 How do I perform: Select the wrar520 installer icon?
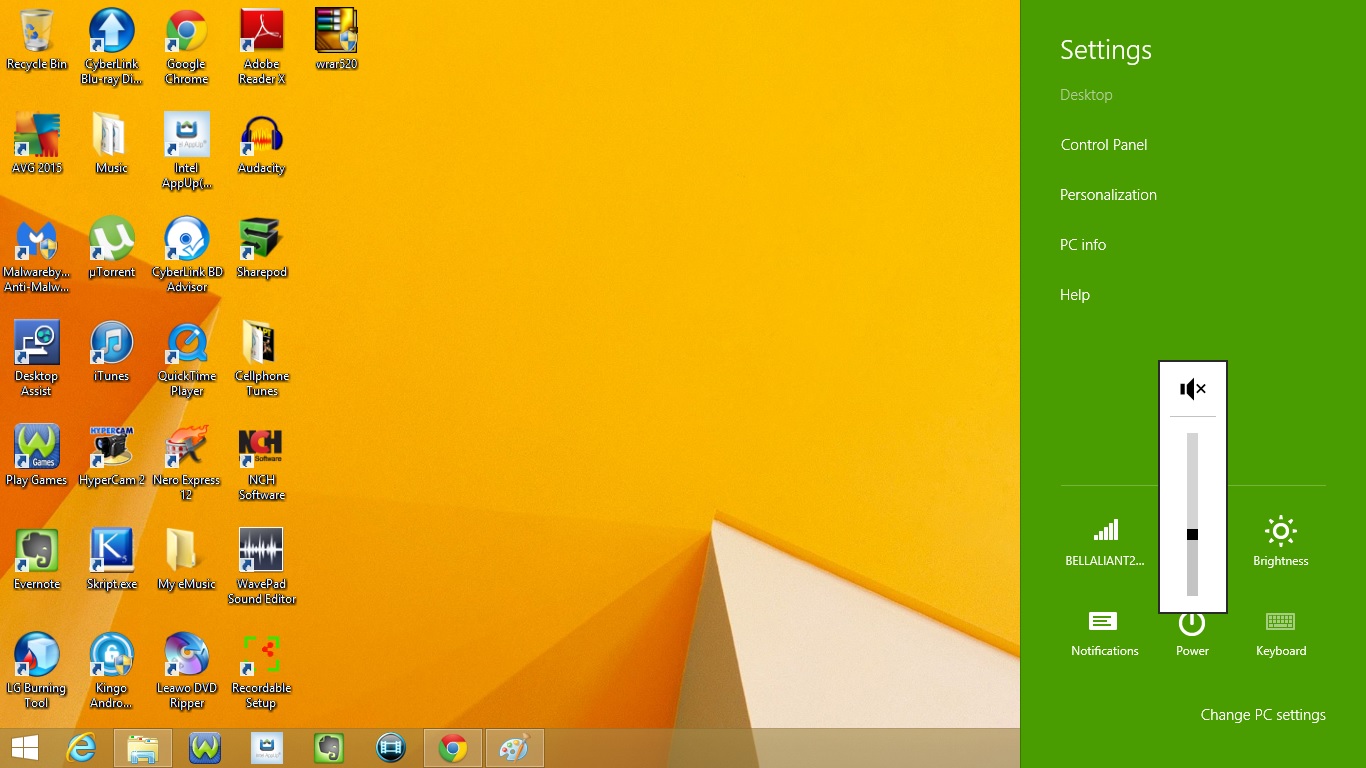pos(337,40)
